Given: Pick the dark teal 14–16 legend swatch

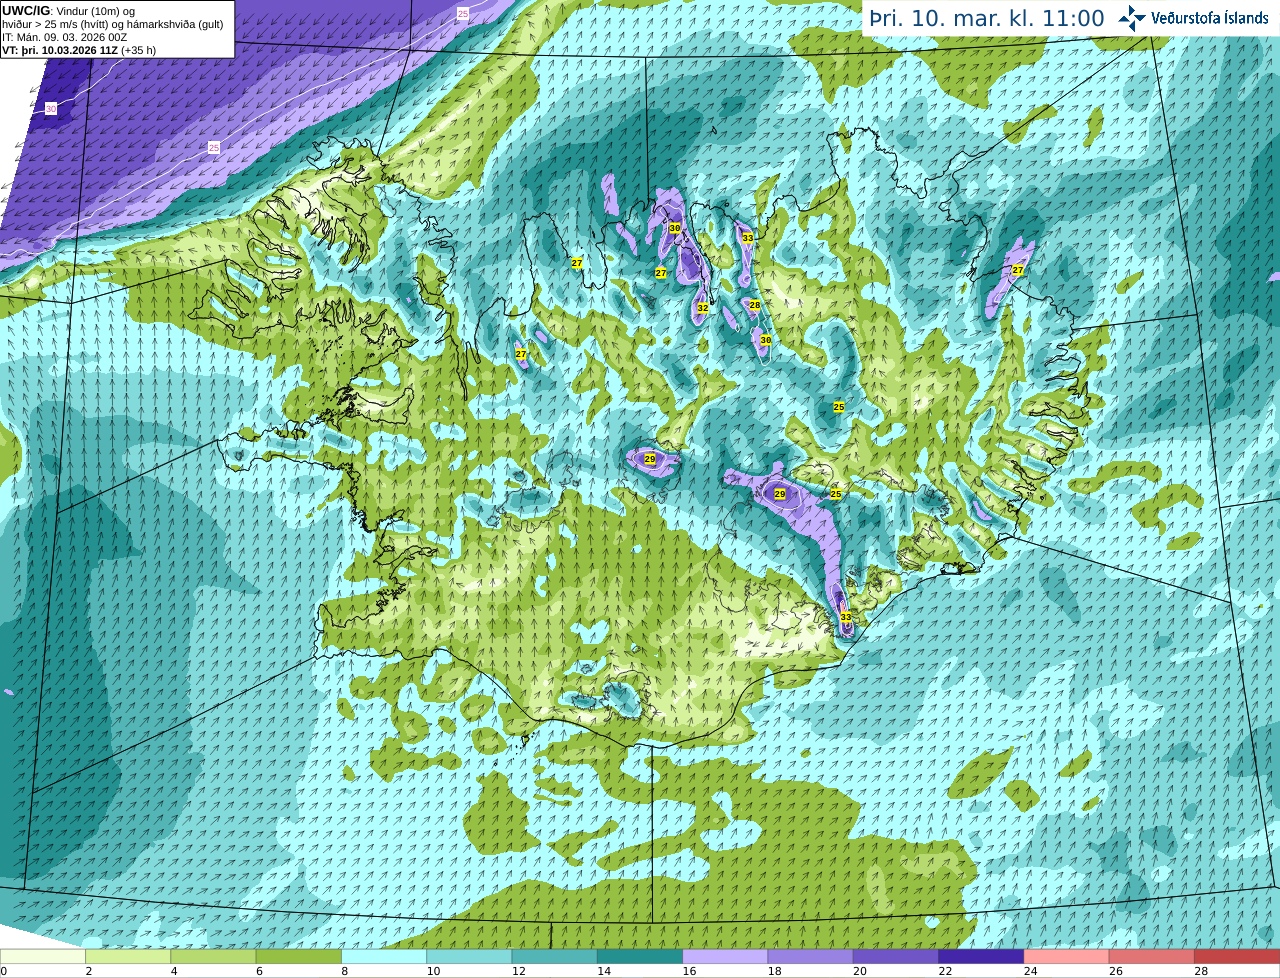Looking at the screenshot, I should point(640,957).
